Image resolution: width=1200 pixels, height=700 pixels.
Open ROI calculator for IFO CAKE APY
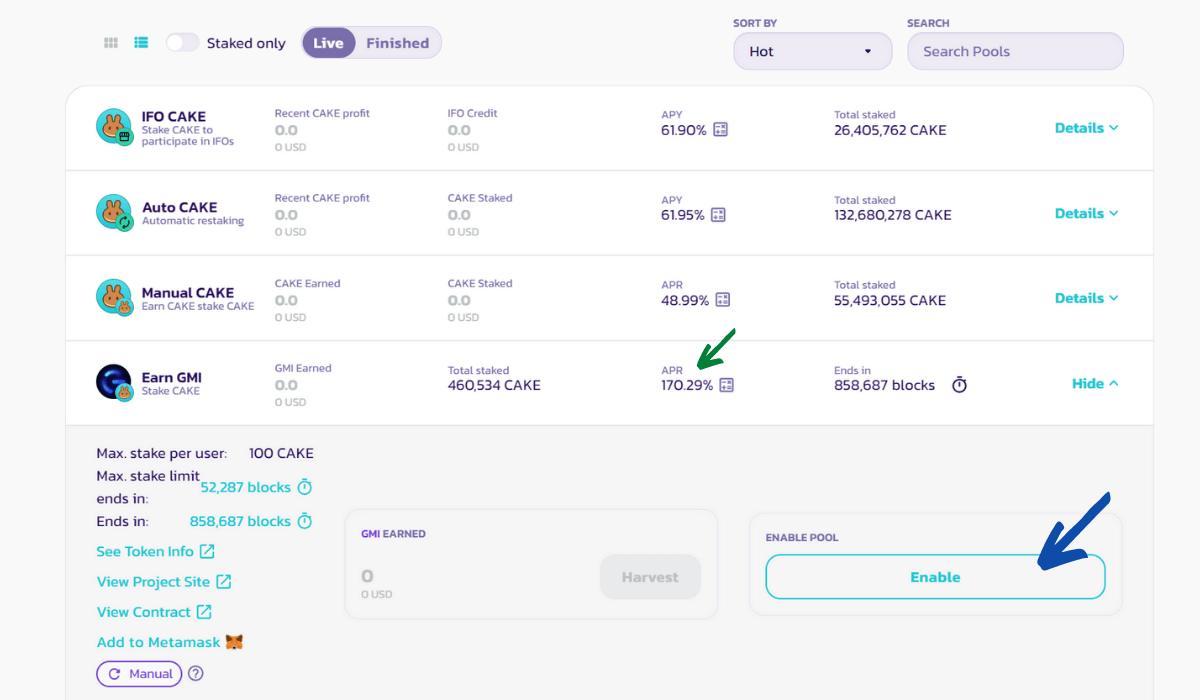(720, 130)
